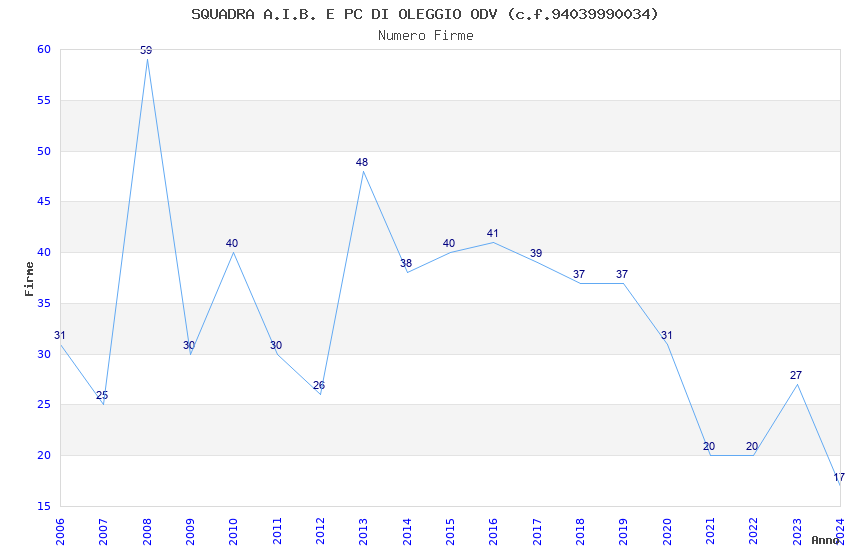Select the y-axis tick label 20
The image size is (850, 550).
click(44, 456)
